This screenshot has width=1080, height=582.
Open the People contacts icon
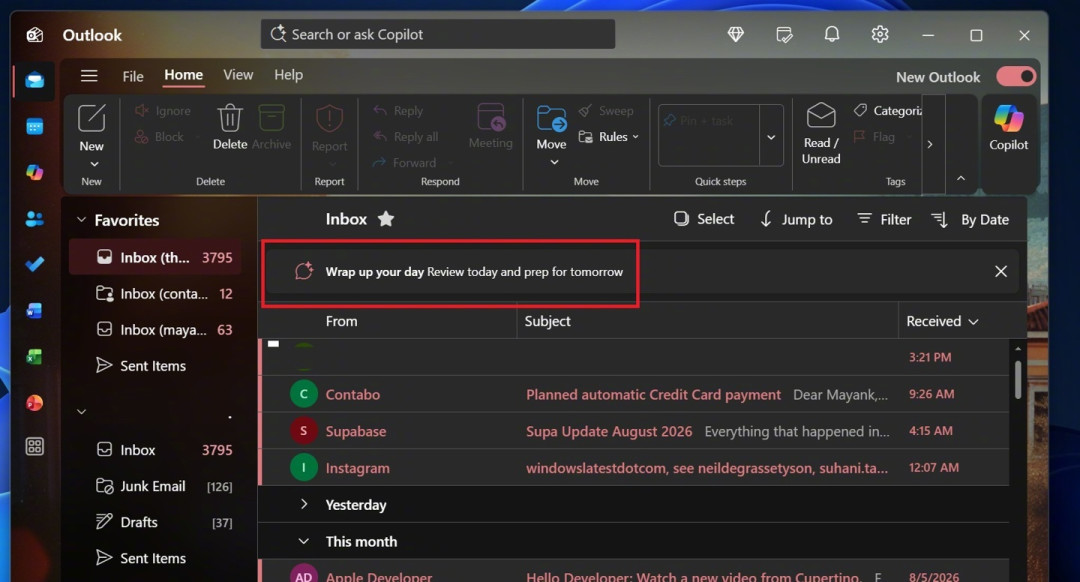(34, 218)
